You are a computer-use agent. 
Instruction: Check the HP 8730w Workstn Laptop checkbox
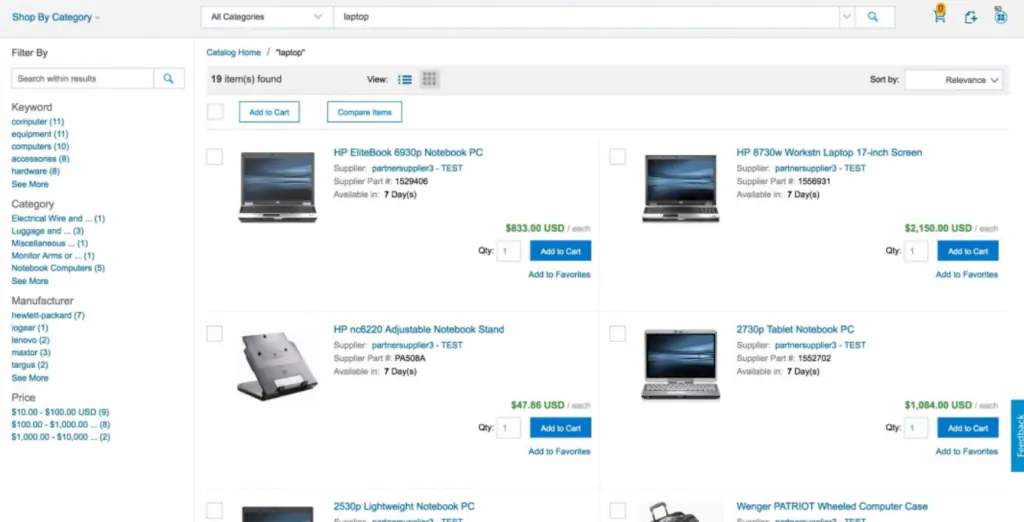(617, 157)
